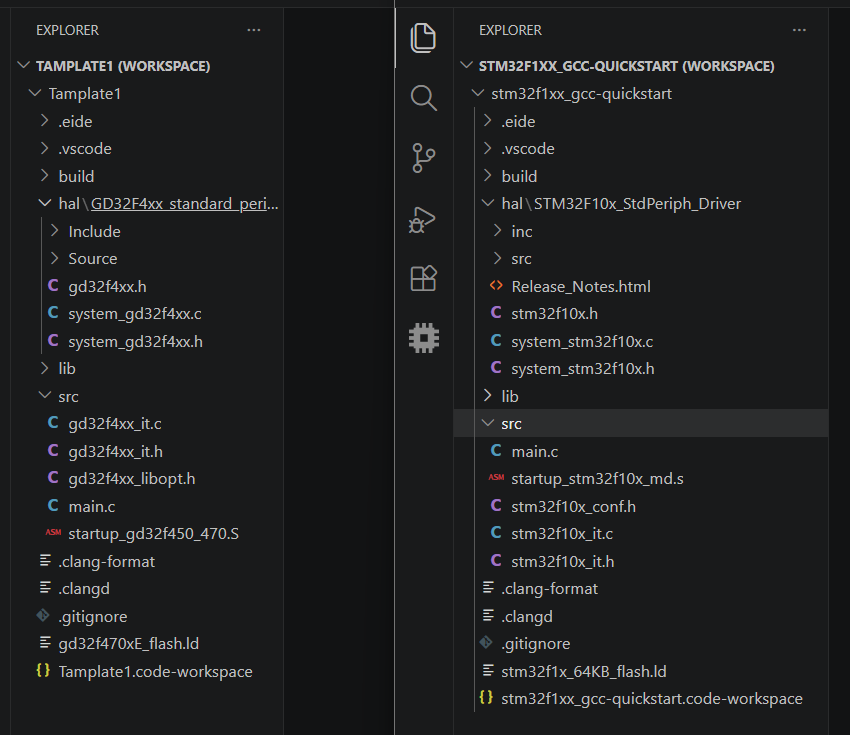Open Tamplate1.code-workspace file
Viewport: 850px width, 735px height.
click(x=146, y=672)
